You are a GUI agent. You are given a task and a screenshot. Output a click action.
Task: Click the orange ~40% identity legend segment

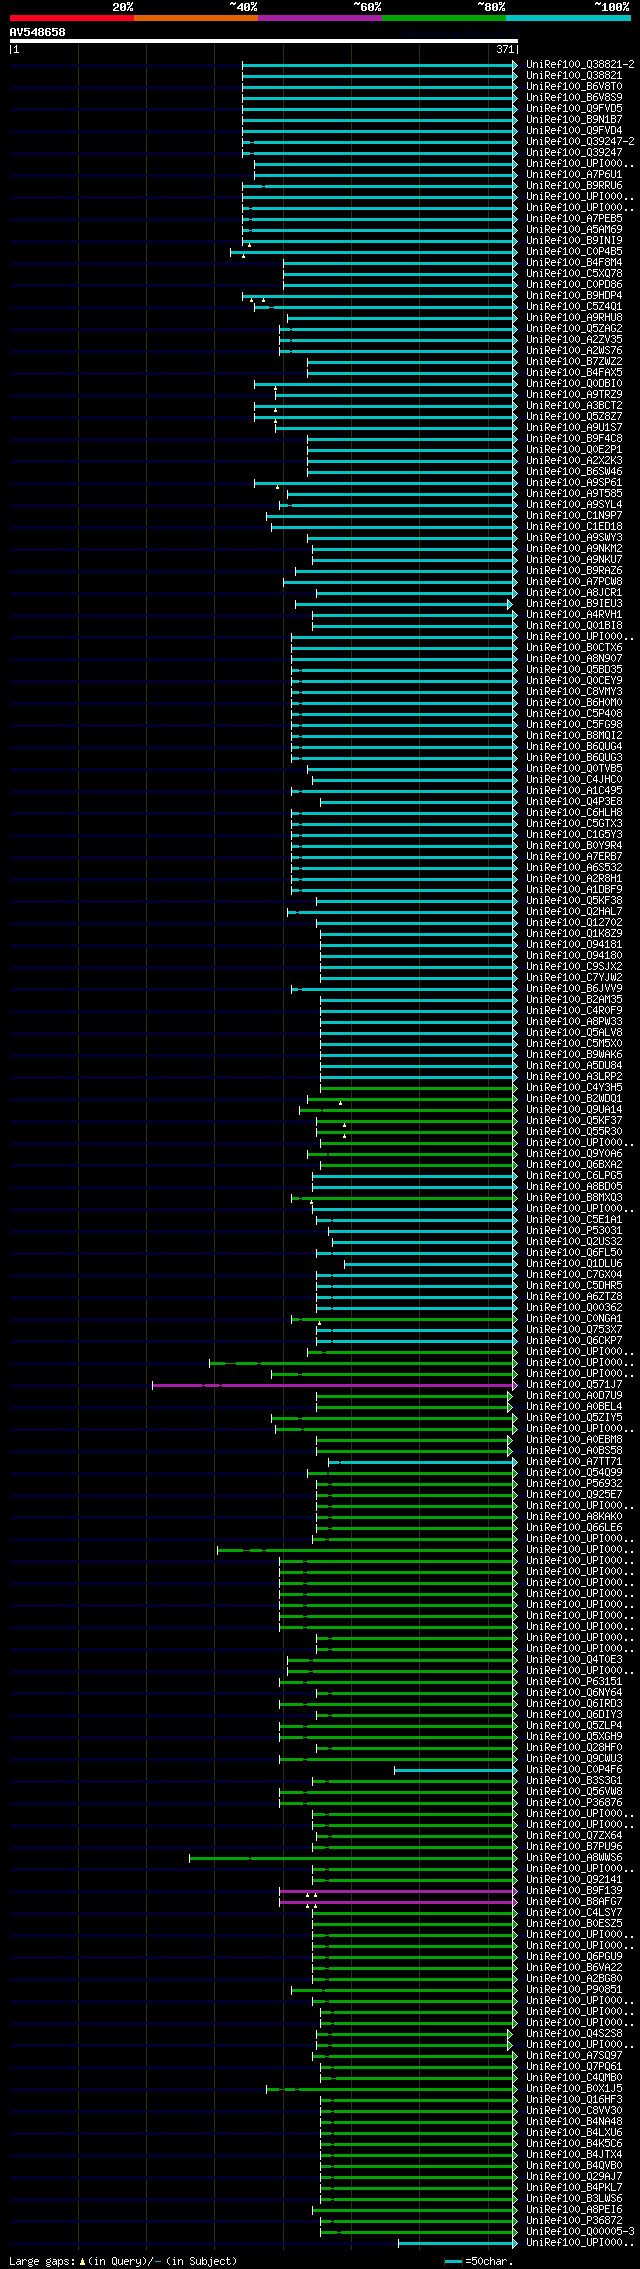[196, 18]
